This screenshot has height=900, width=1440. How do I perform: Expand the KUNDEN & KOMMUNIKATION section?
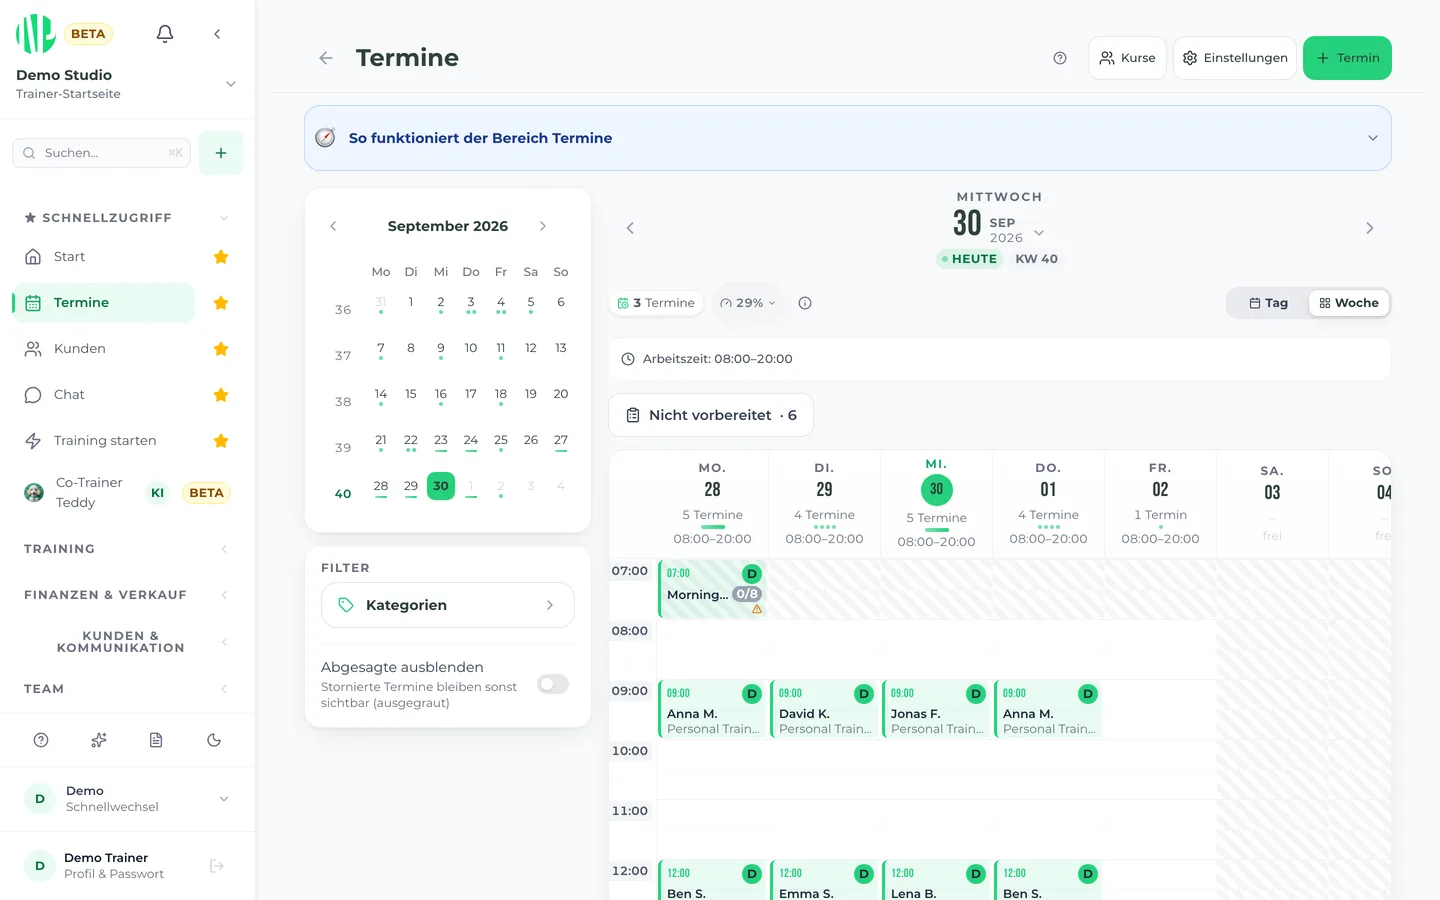point(127,642)
